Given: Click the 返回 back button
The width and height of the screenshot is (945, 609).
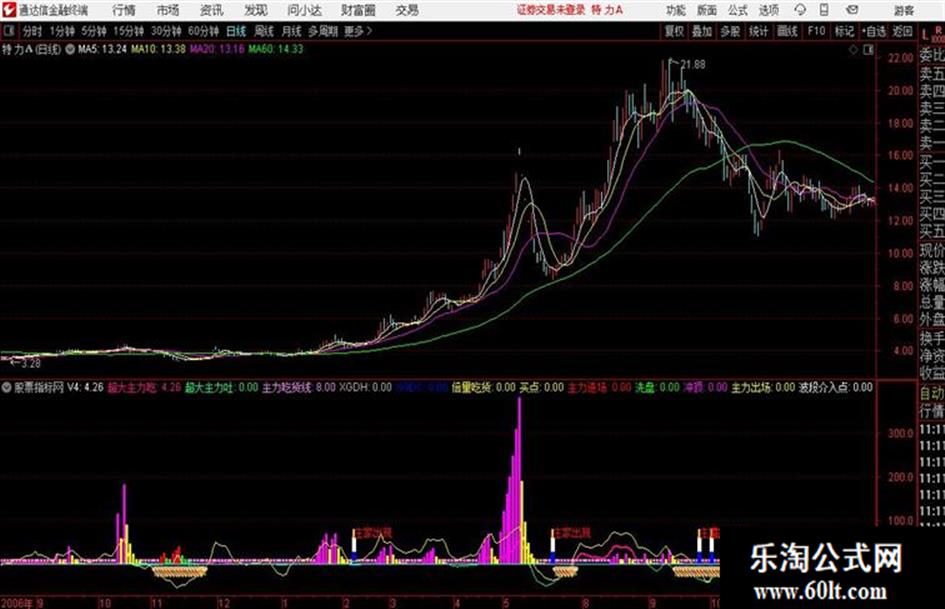Looking at the screenshot, I should point(902,31).
